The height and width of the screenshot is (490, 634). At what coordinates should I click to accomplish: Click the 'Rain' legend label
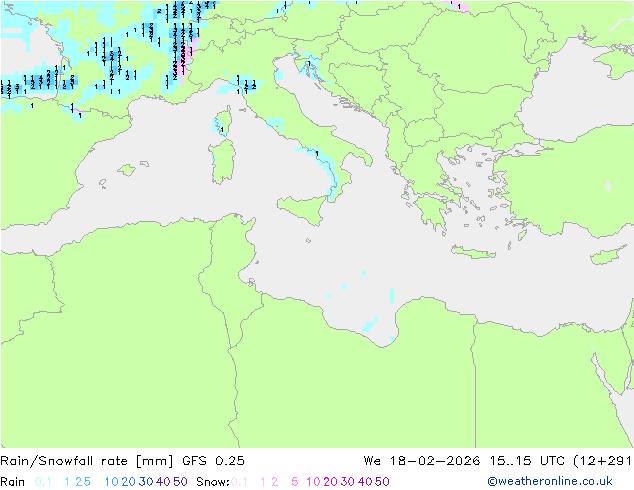[x=13, y=482]
